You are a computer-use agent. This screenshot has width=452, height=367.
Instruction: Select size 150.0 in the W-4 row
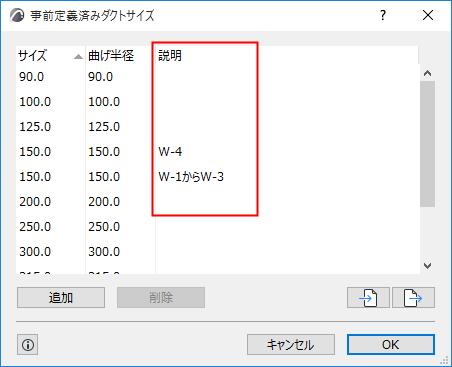click(x=35, y=152)
